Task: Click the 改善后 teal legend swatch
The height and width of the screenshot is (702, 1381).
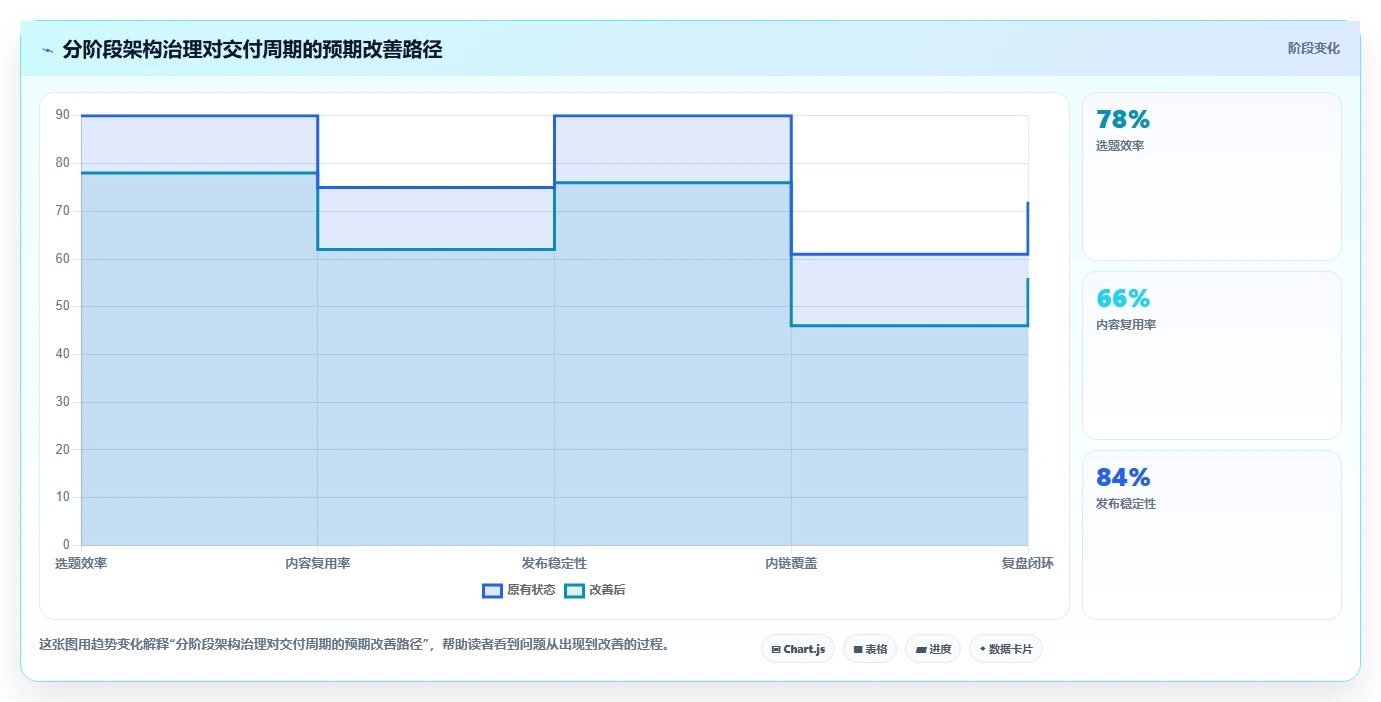Action: tap(574, 590)
